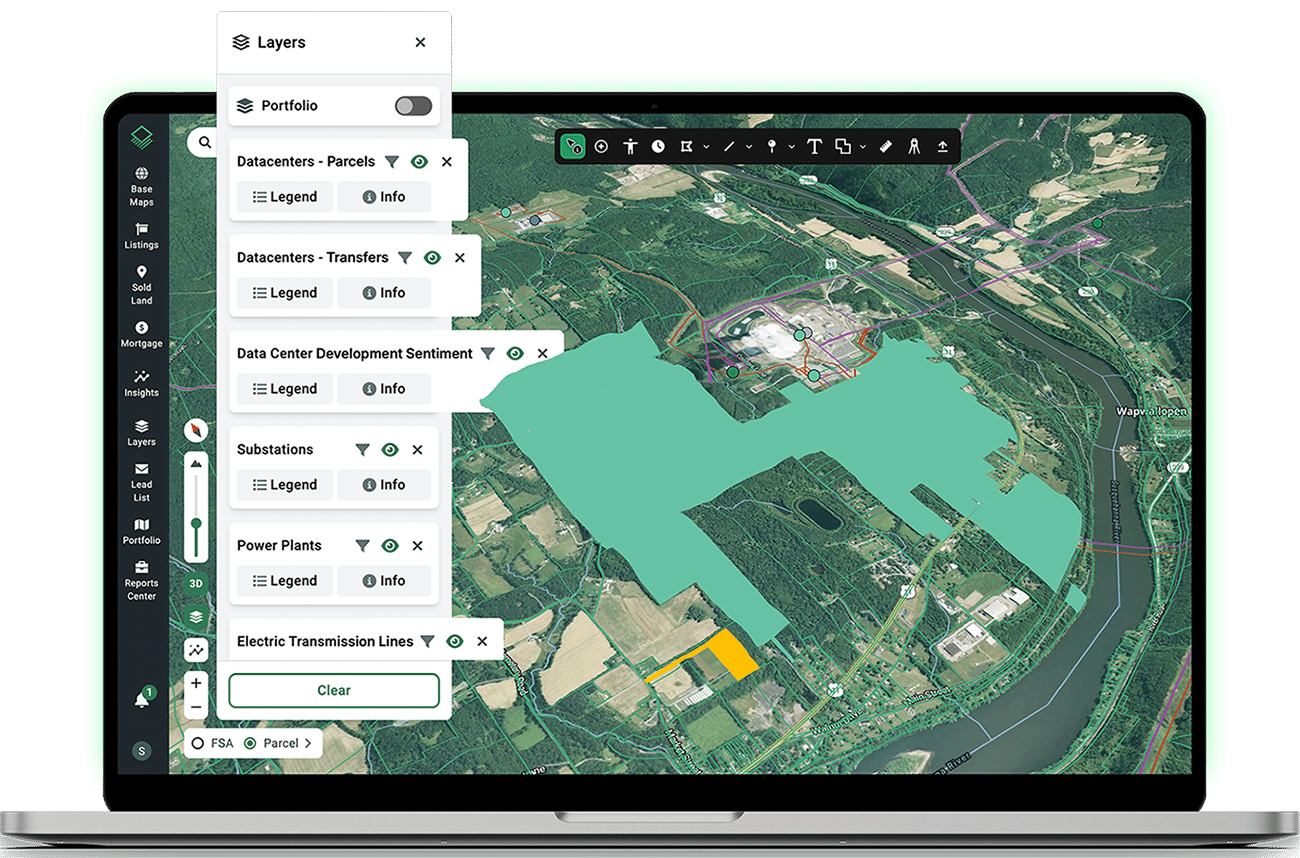Open Sold Land in the sidebar
The image size is (1300, 858).
[141, 285]
